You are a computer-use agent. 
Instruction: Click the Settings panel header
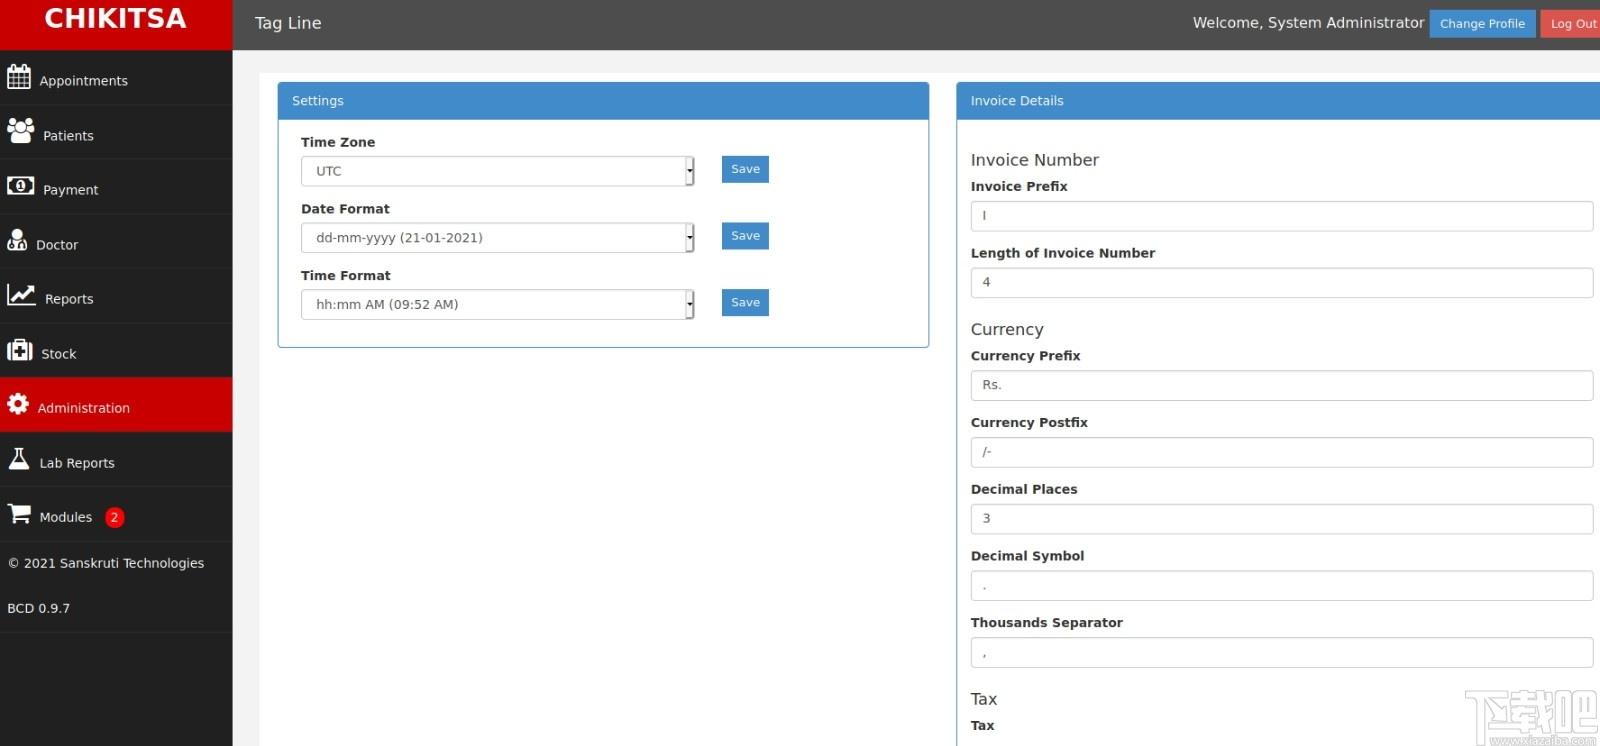(603, 101)
